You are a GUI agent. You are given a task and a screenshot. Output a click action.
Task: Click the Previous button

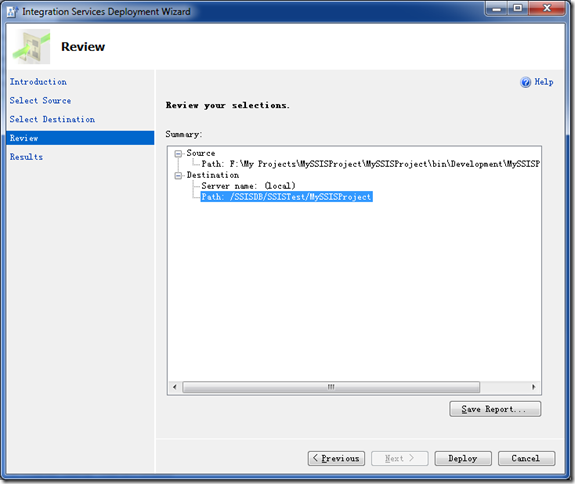336,458
